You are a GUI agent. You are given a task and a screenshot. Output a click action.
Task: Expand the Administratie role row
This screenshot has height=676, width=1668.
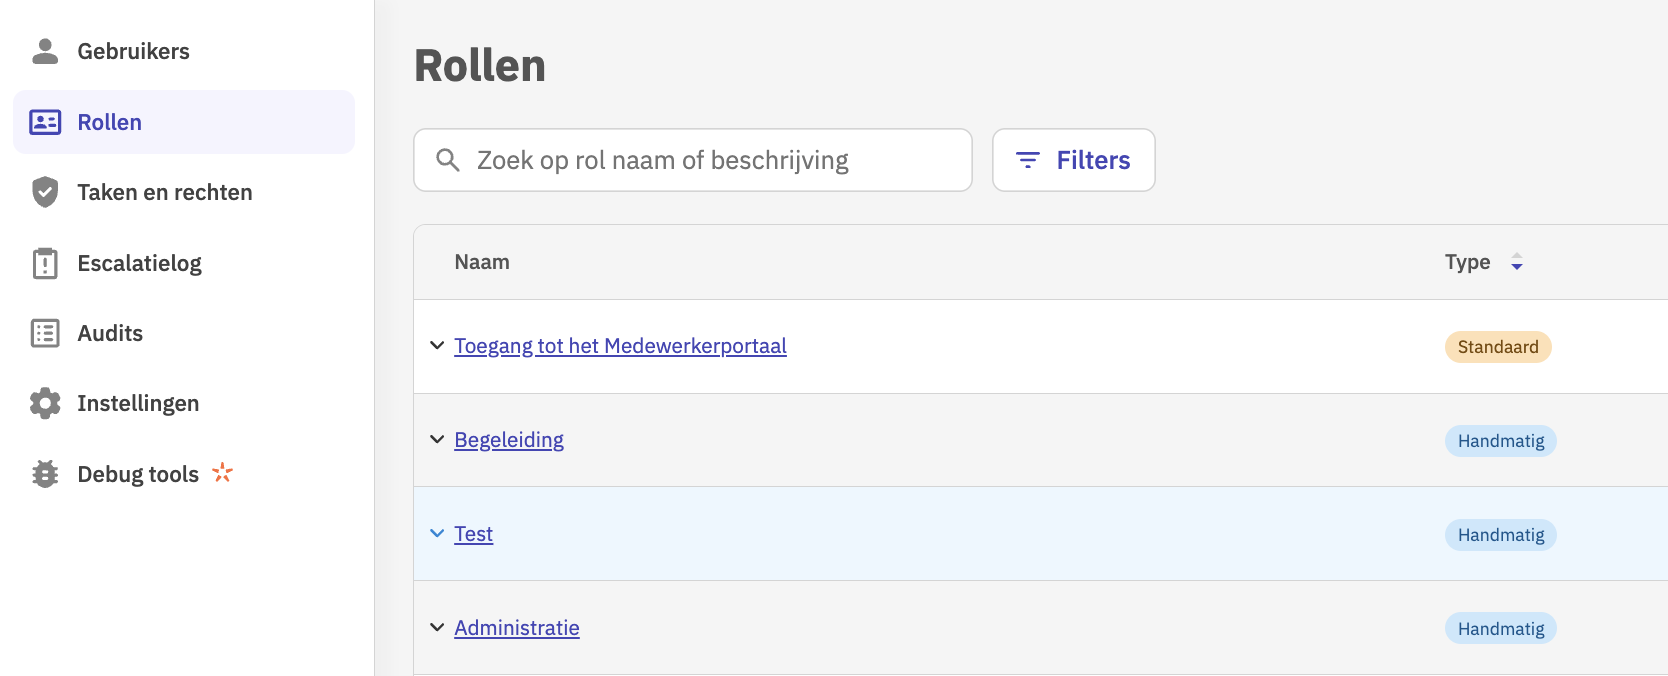437,628
